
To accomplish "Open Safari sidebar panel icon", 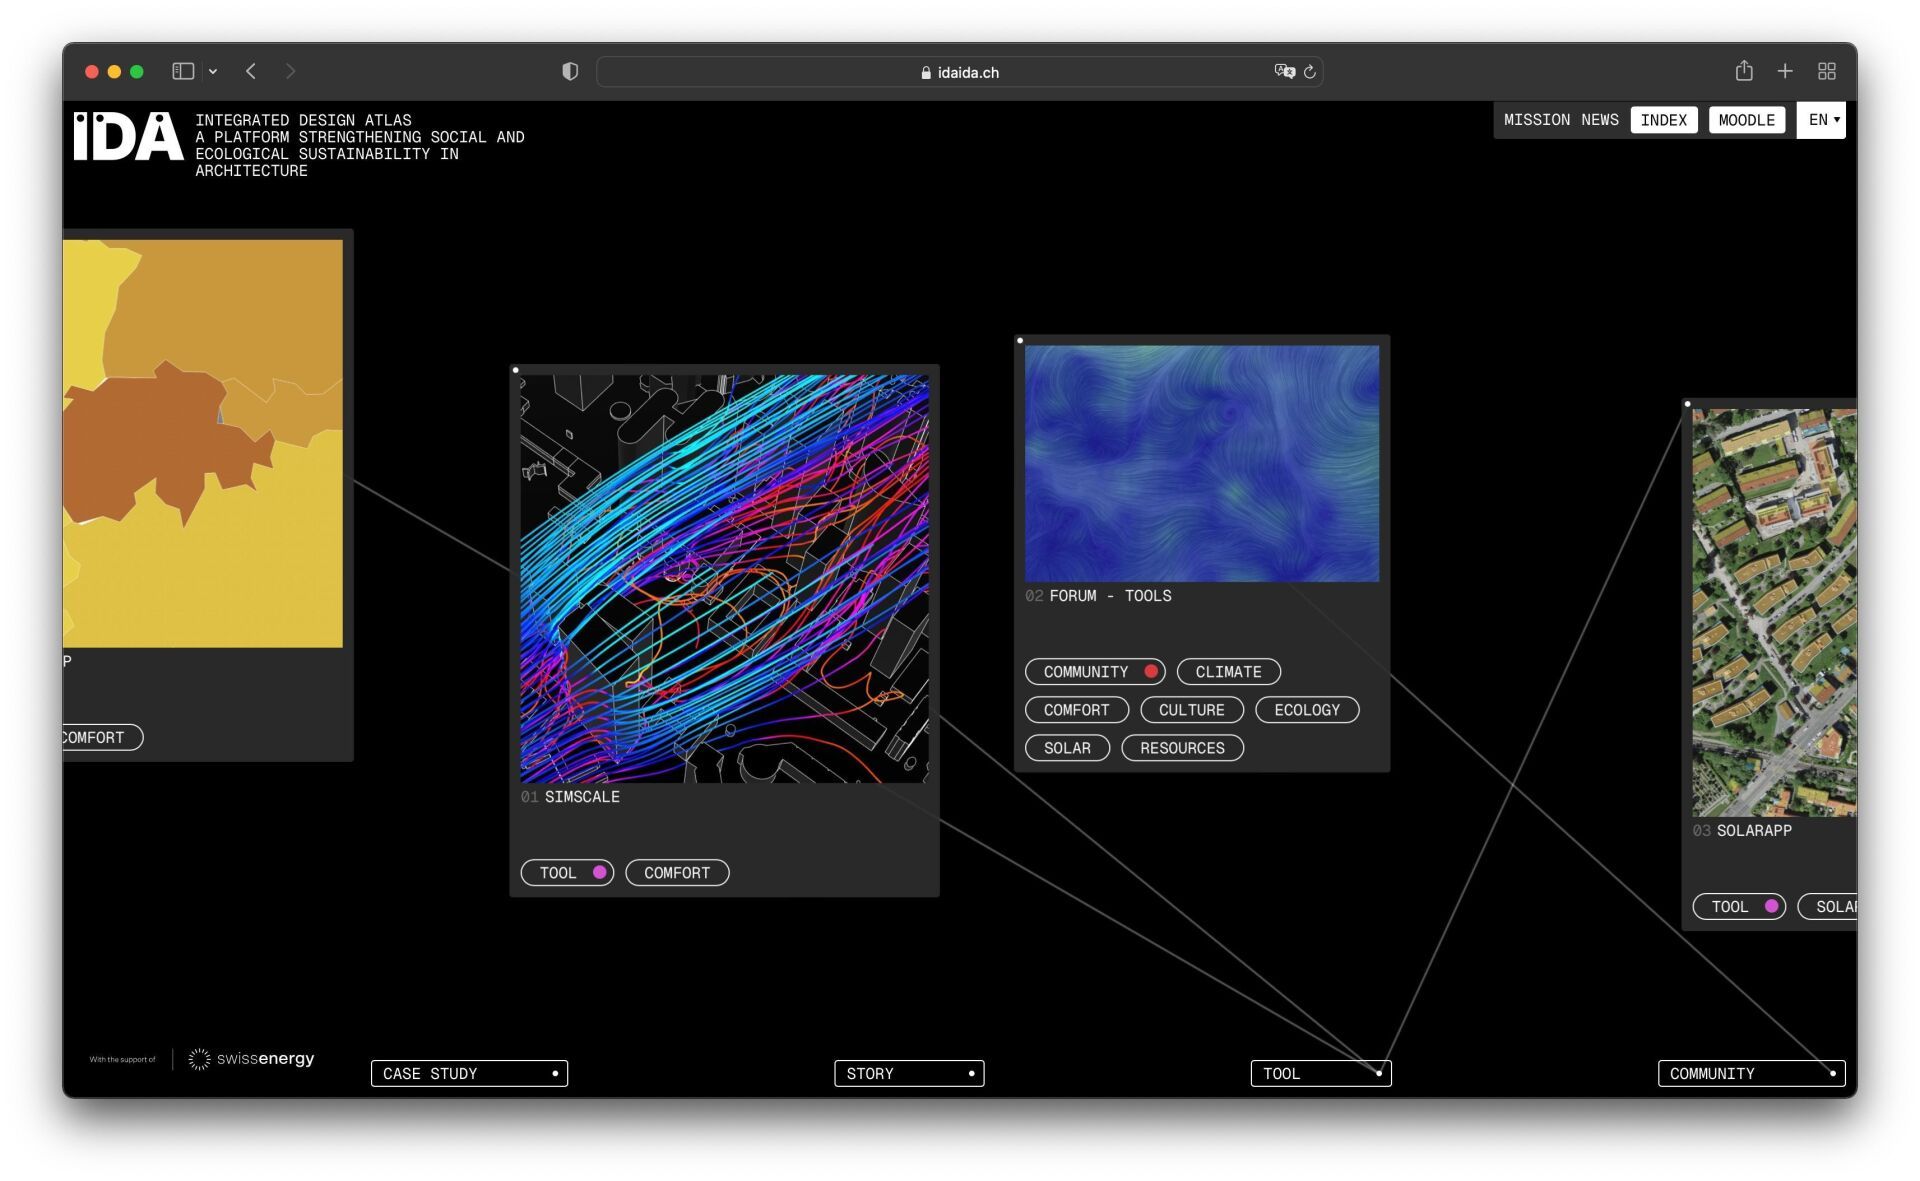I will click(x=183, y=71).
